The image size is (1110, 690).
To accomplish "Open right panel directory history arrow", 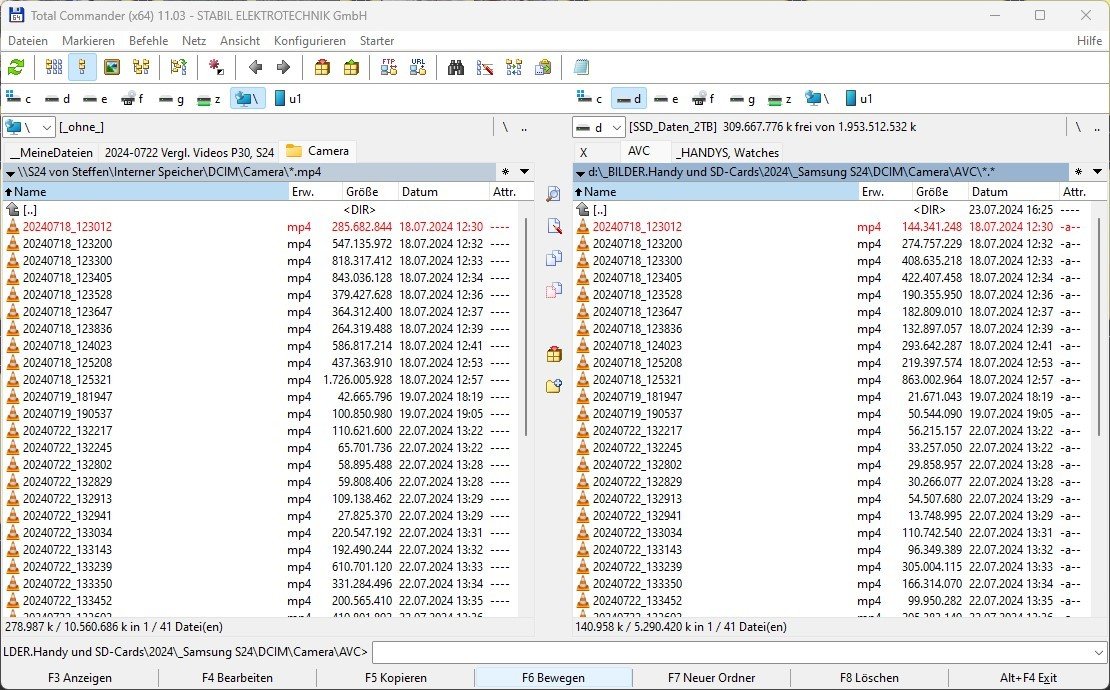I will pos(1096,172).
